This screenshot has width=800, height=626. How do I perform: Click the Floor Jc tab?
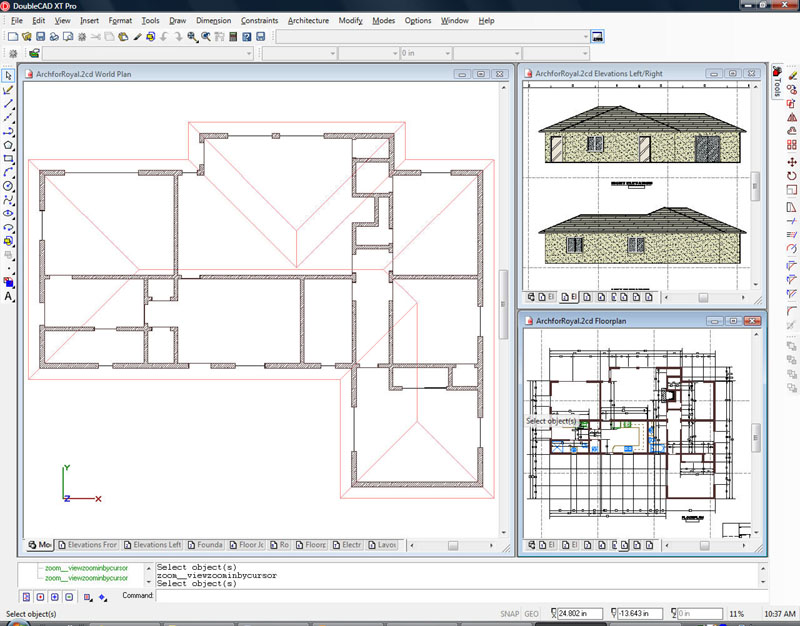click(246, 545)
